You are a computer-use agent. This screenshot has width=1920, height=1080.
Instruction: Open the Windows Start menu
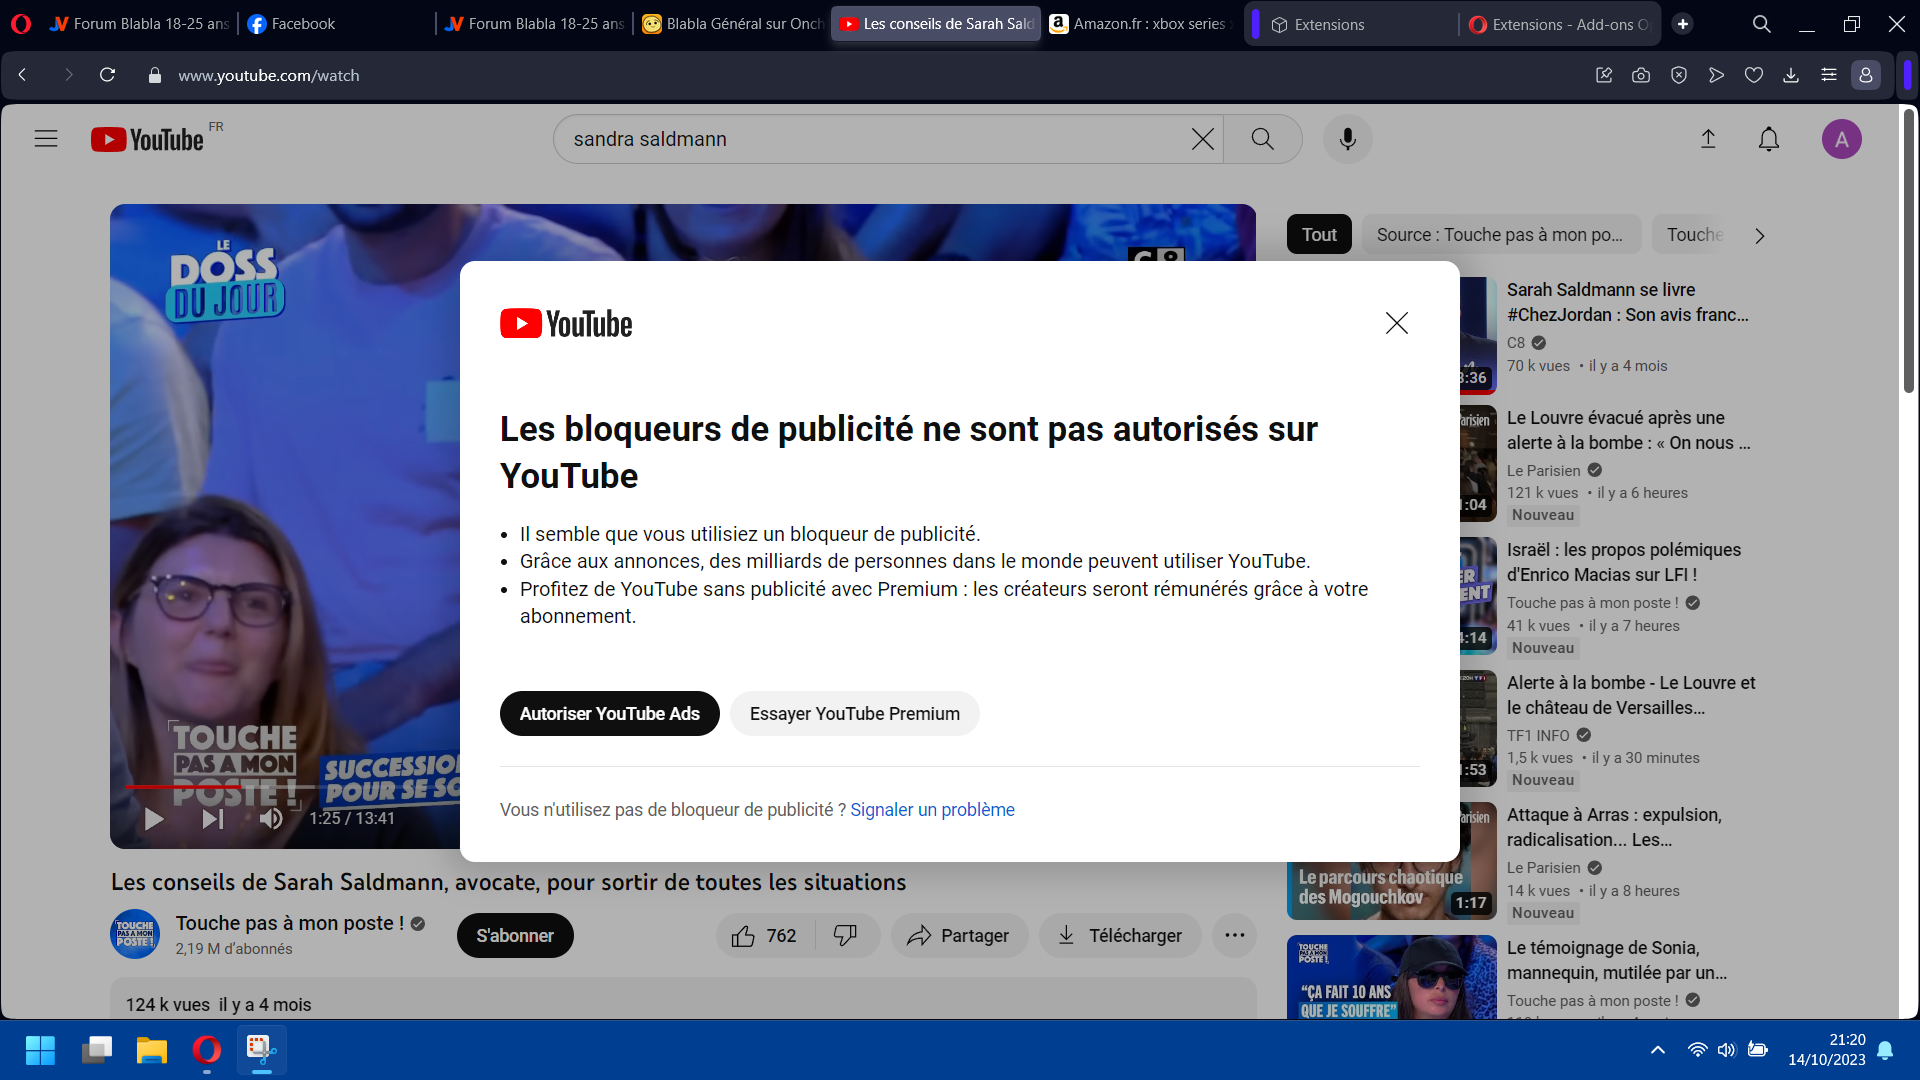[x=40, y=1050]
